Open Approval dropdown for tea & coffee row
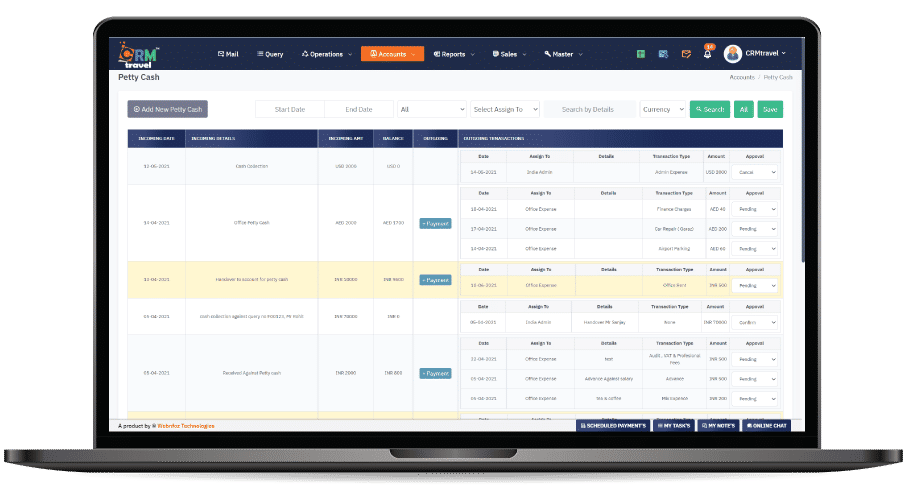Viewport: 912px width, 488px height. pos(754,398)
